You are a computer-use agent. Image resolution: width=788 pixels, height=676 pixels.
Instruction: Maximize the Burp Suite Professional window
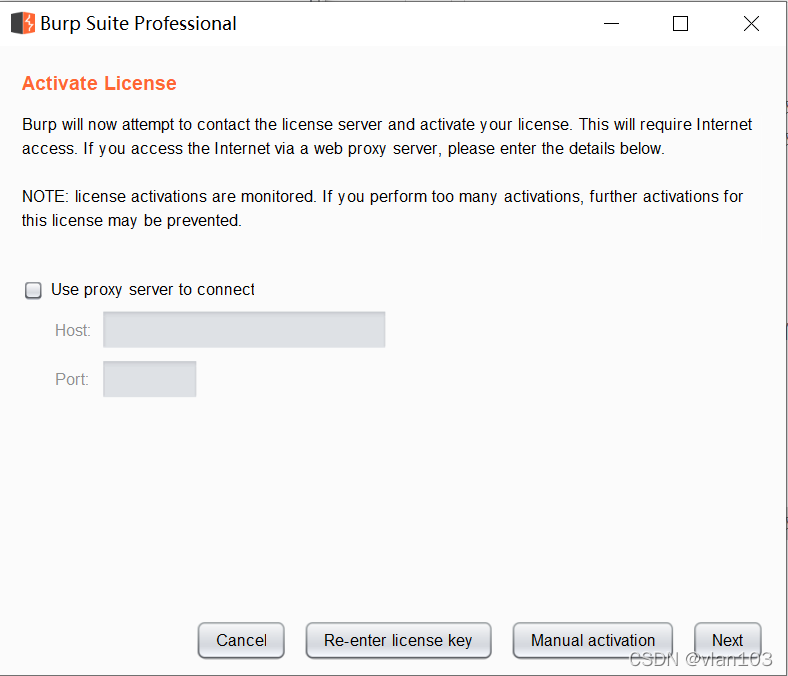click(680, 24)
